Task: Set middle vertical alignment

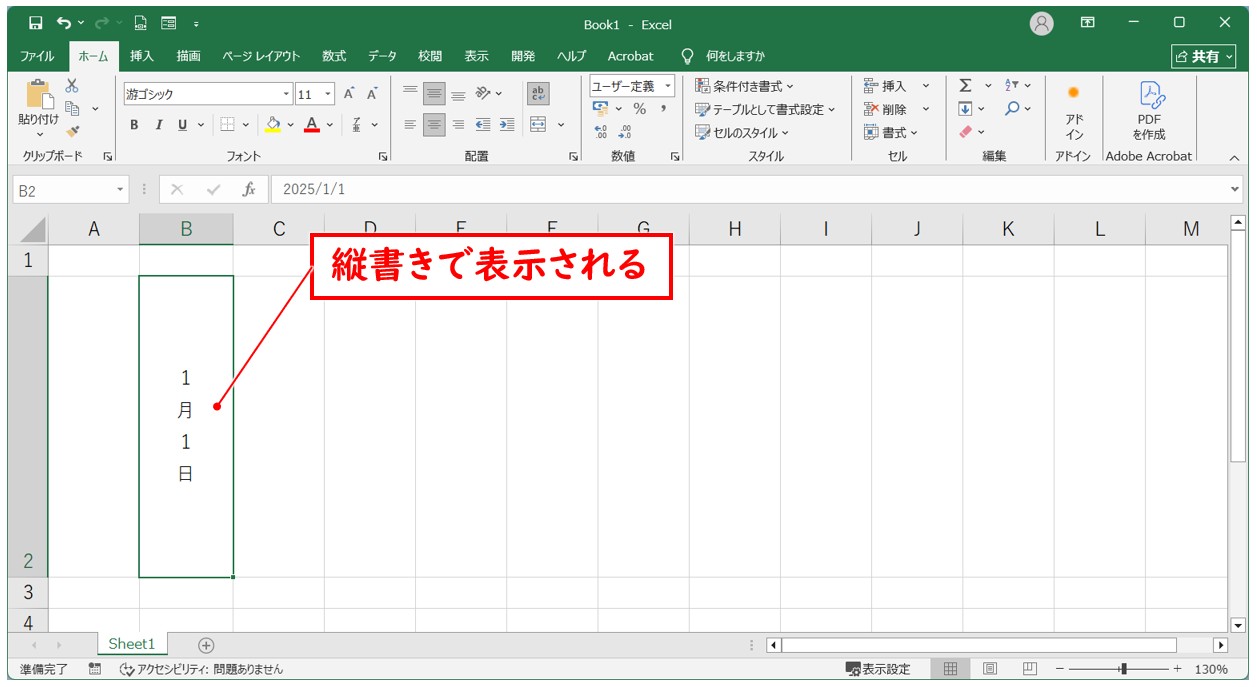Action: point(434,94)
